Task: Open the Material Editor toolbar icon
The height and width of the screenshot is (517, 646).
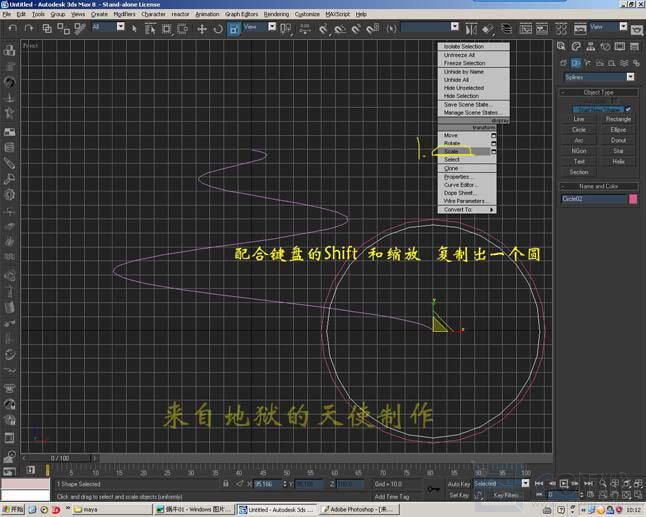Action: point(561,29)
